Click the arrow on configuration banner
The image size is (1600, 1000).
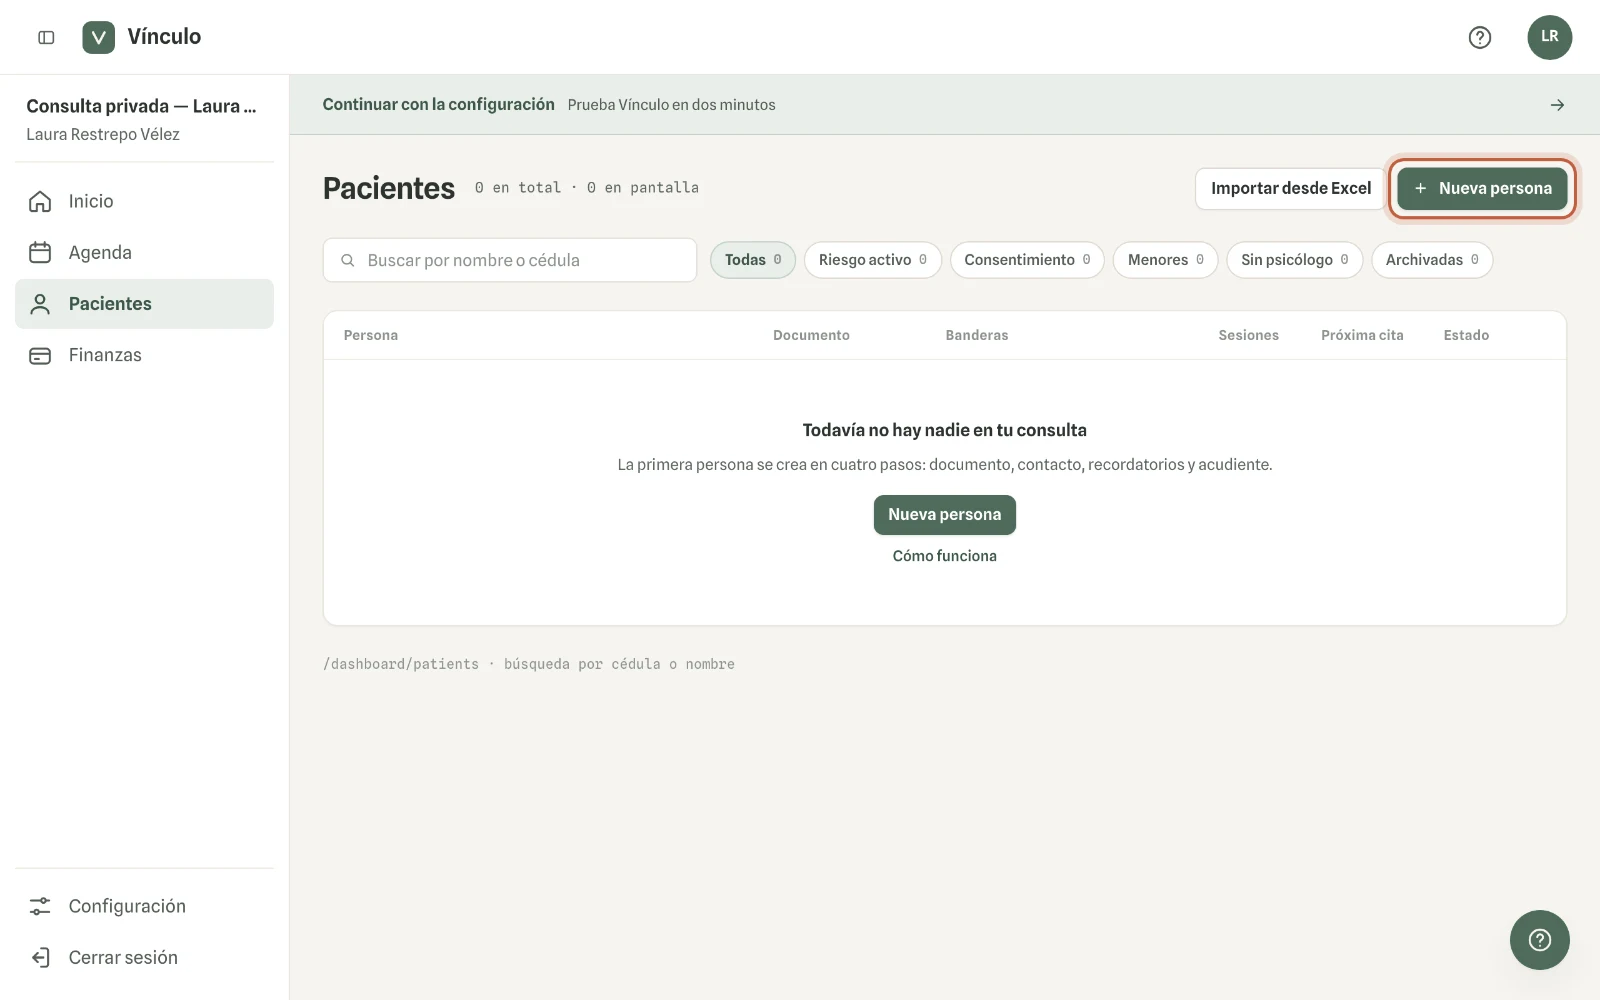pos(1557,105)
